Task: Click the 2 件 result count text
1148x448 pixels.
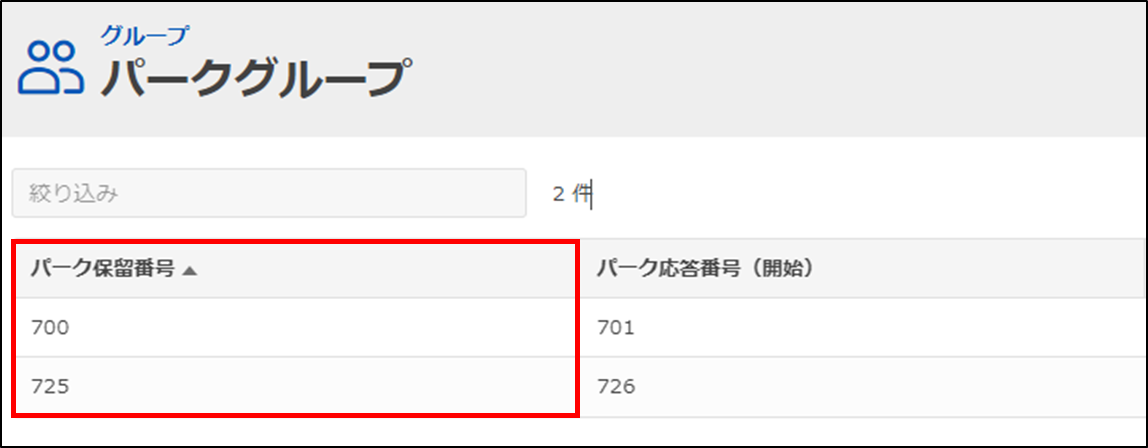Action: click(571, 194)
